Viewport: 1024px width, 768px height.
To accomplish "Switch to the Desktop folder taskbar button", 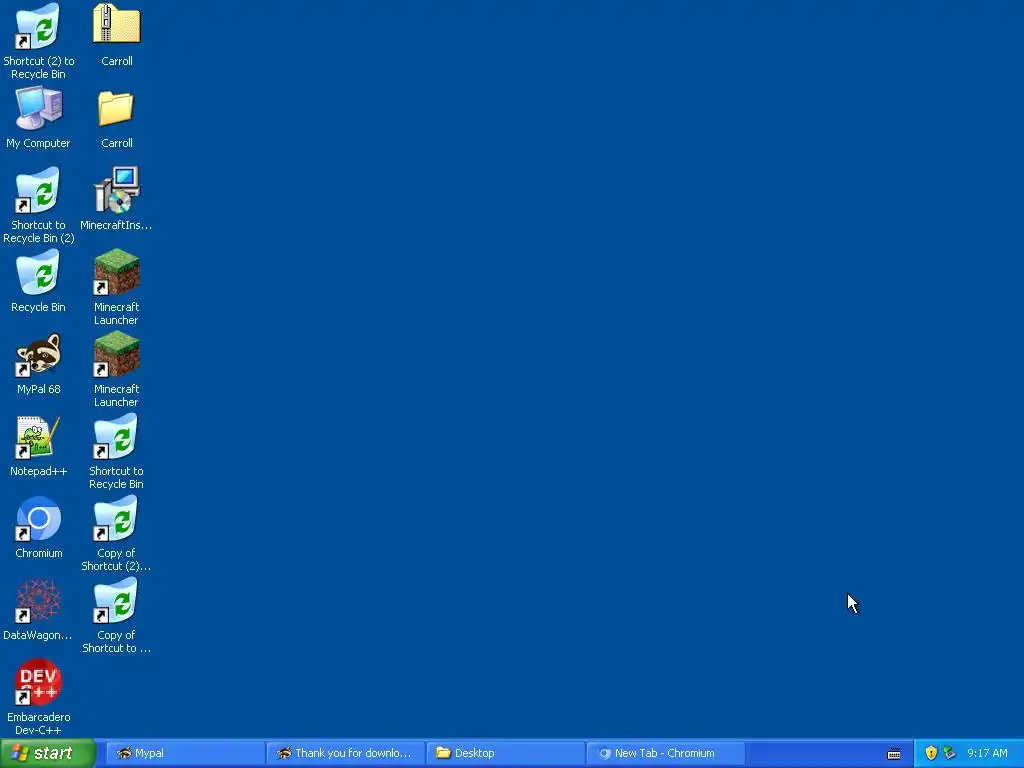I will [505, 753].
